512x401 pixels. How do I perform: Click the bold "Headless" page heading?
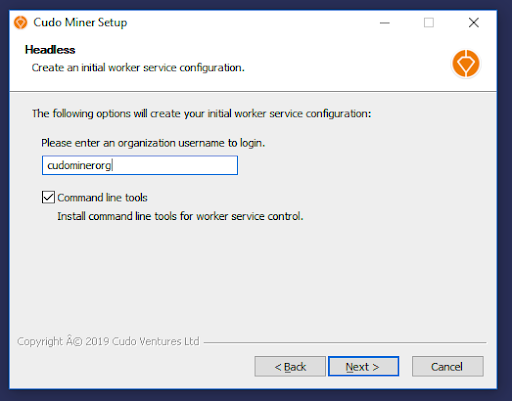50,50
